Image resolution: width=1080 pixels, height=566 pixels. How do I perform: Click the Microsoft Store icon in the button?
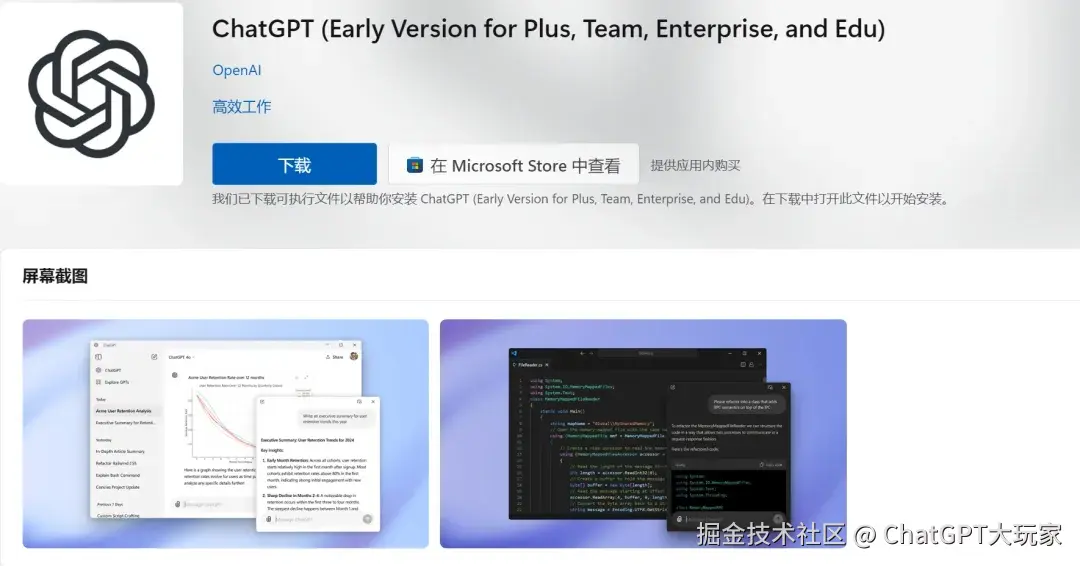415,165
